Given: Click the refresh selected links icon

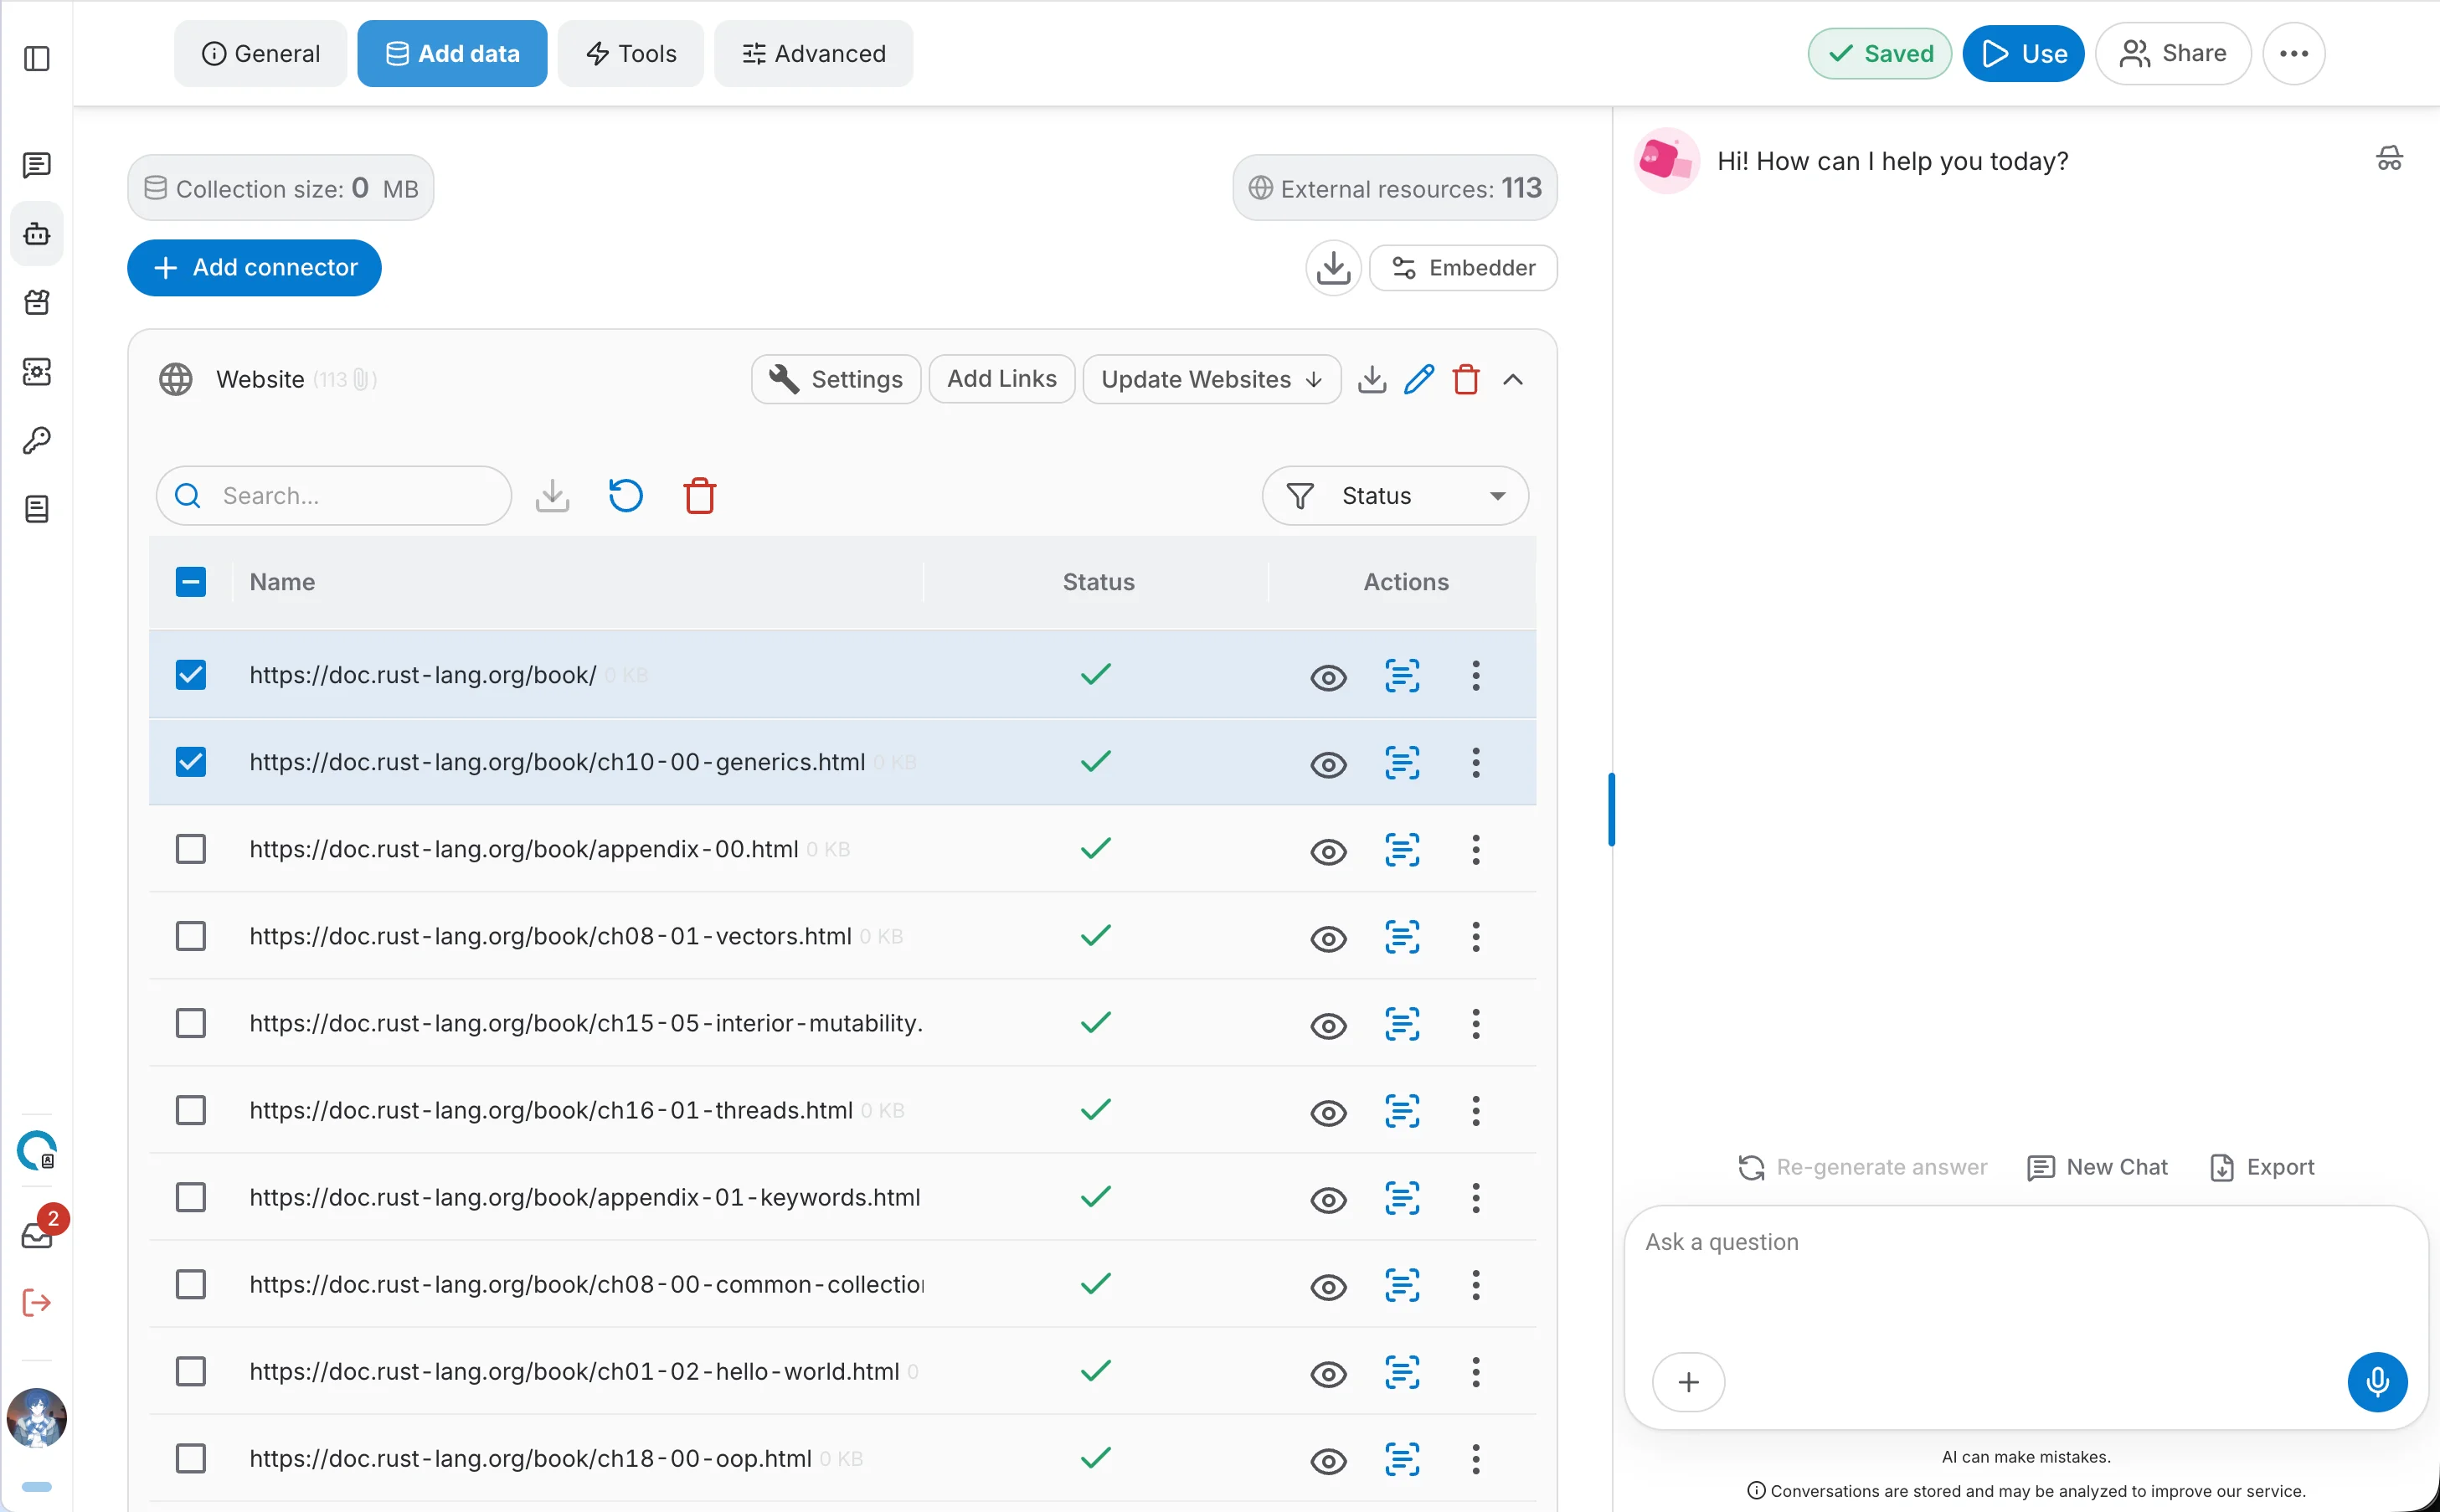Looking at the screenshot, I should point(626,495).
